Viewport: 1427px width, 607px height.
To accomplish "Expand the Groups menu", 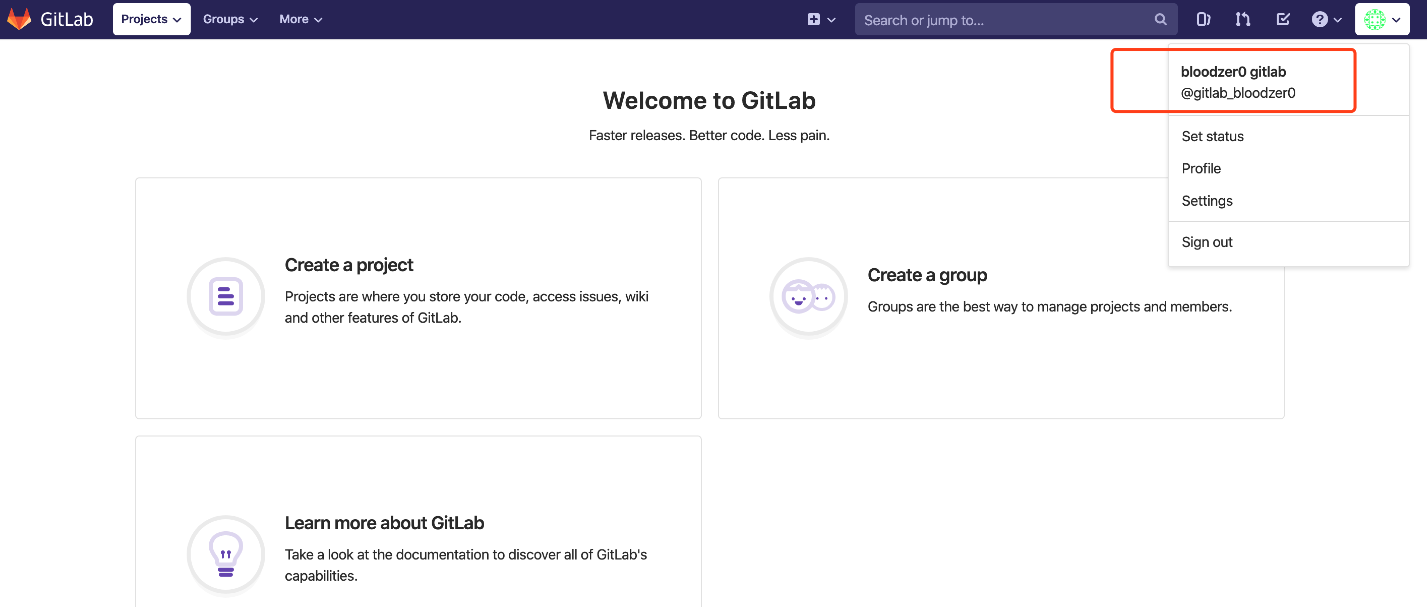I will [x=230, y=19].
